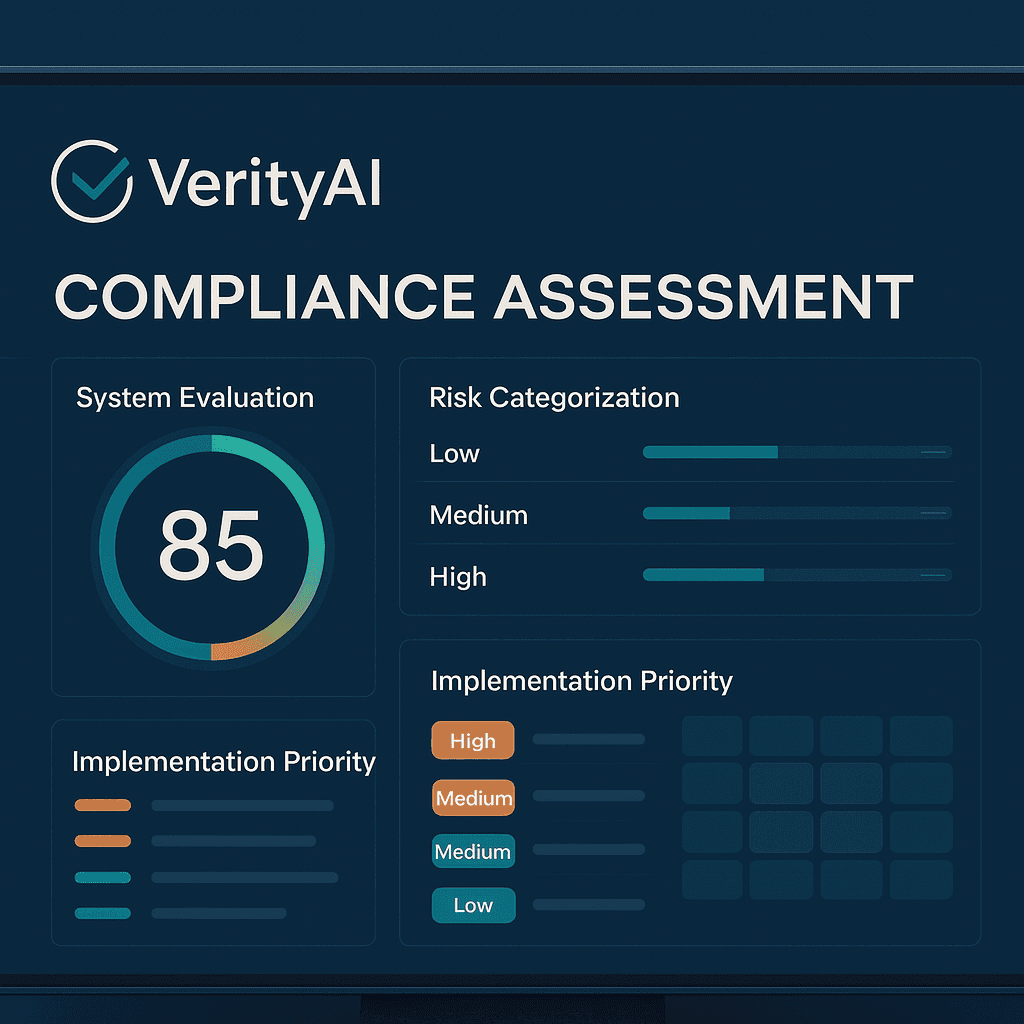Click the High risk progress bar
Screen dimensions: 1024x1024
point(797,575)
